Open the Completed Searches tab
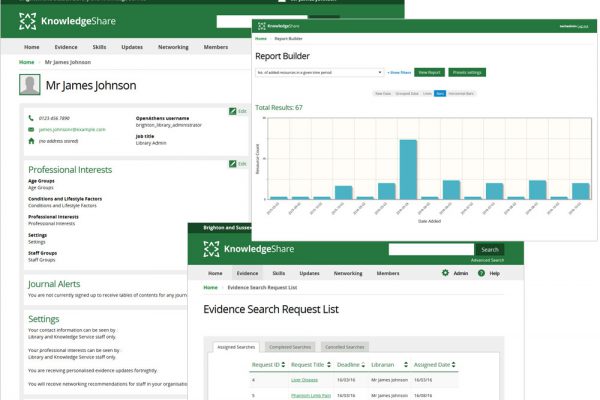 tap(288, 346)
